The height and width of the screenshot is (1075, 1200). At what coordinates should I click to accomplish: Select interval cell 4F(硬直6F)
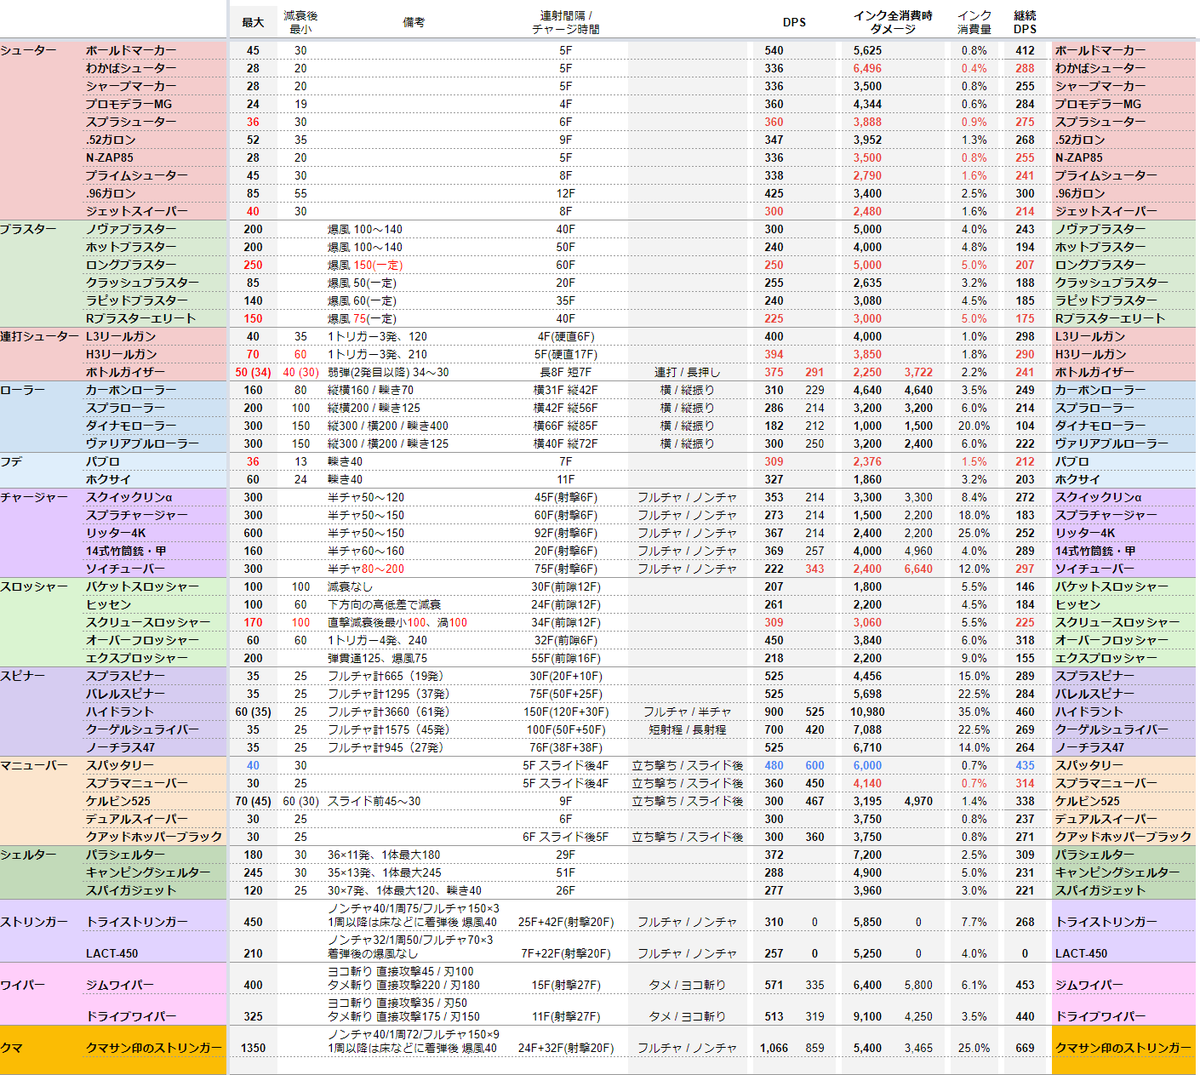pos(566,336)
